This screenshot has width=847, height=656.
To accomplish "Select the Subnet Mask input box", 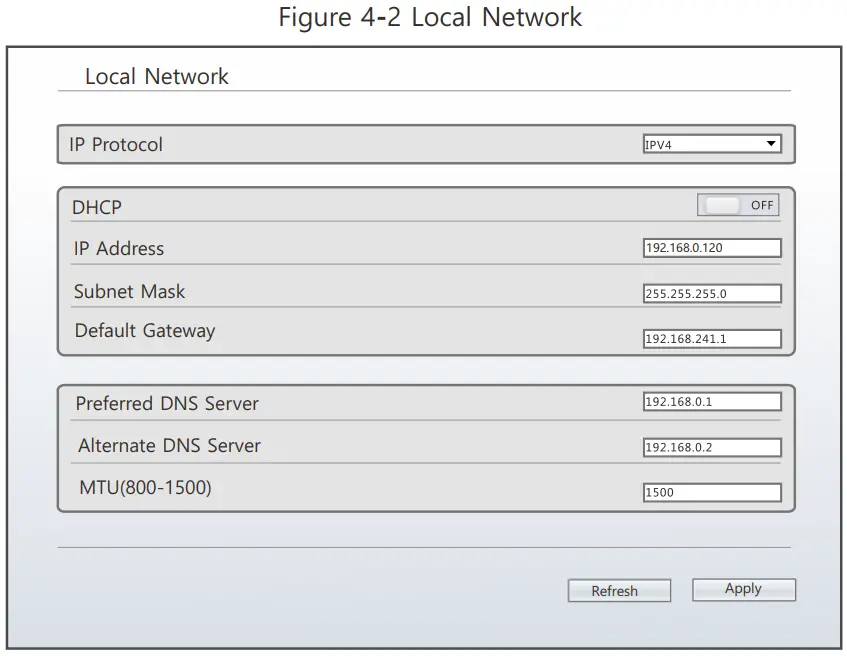I will click(712, 292).
